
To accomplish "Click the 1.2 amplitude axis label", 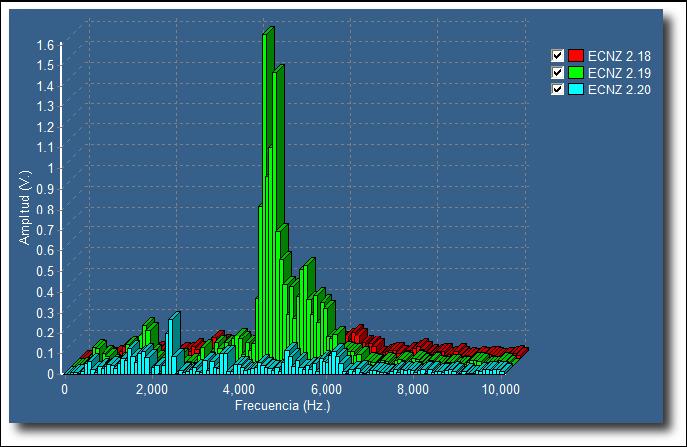I will pos(46,128).
